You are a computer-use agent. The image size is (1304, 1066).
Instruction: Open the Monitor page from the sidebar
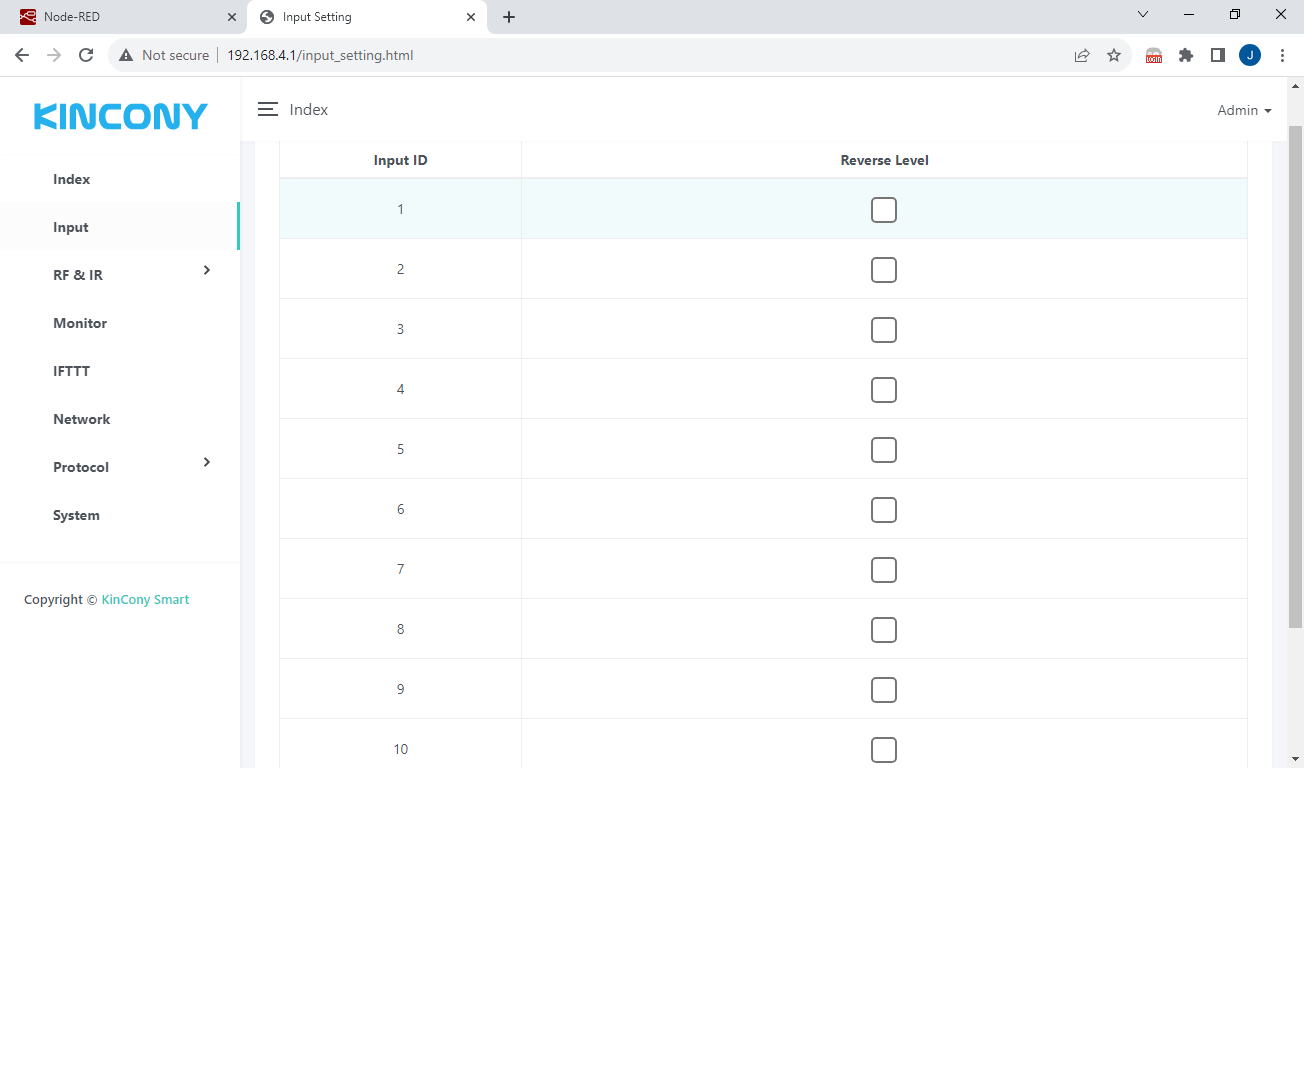click(x=80, y=323)
